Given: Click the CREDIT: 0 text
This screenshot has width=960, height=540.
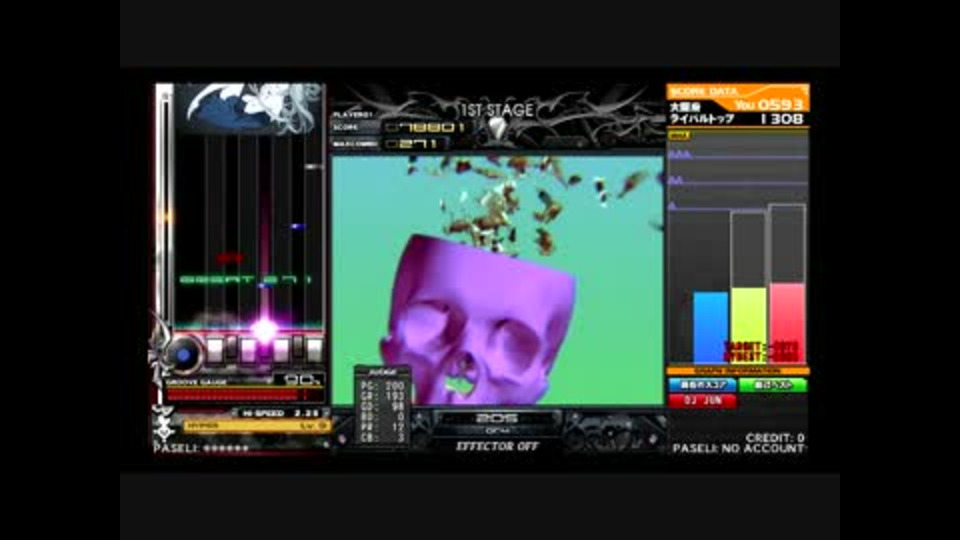Looking at the screenshot, I should [774, 438].
